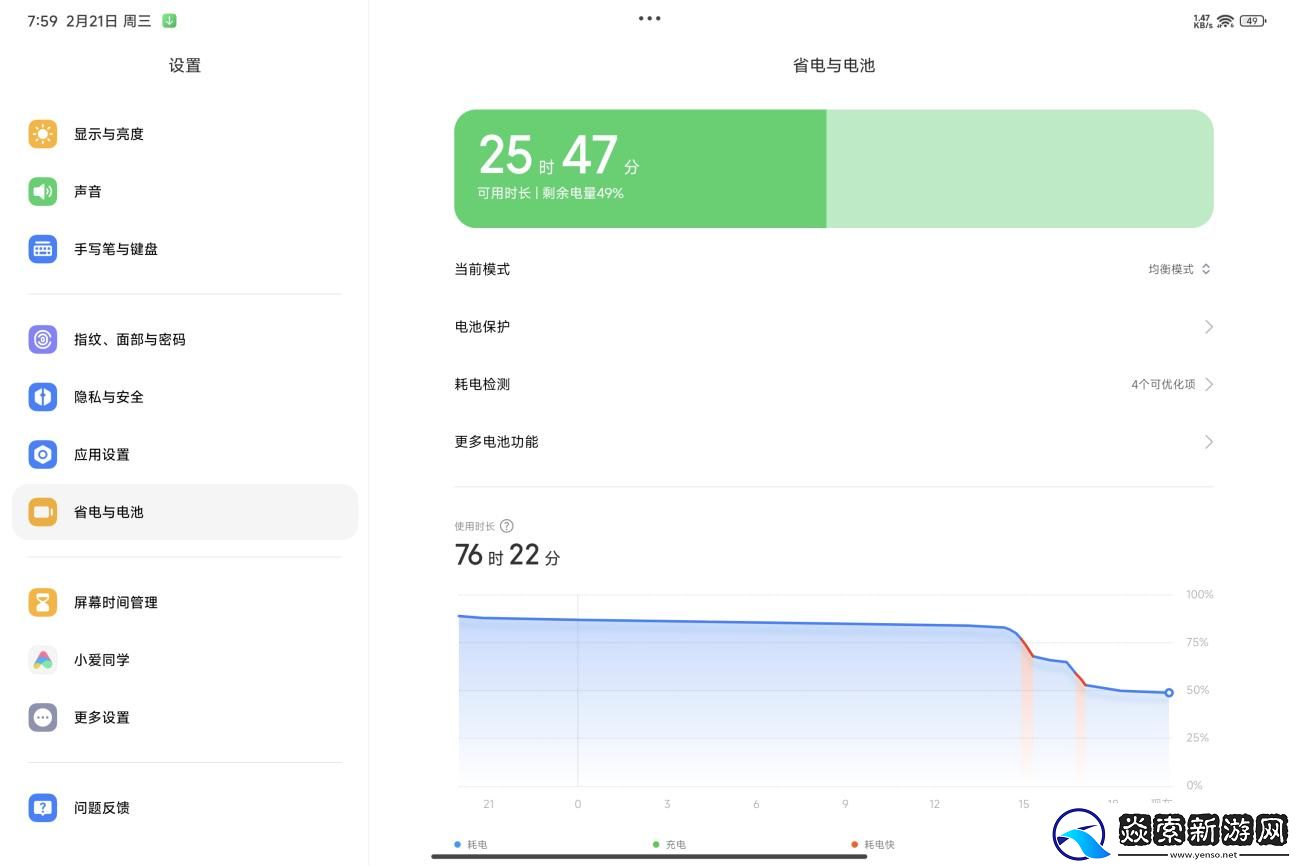The width and height of the screenshot is (1299, 866).
Task: Open the three-dot overflow menu at top
Action: 649,17
